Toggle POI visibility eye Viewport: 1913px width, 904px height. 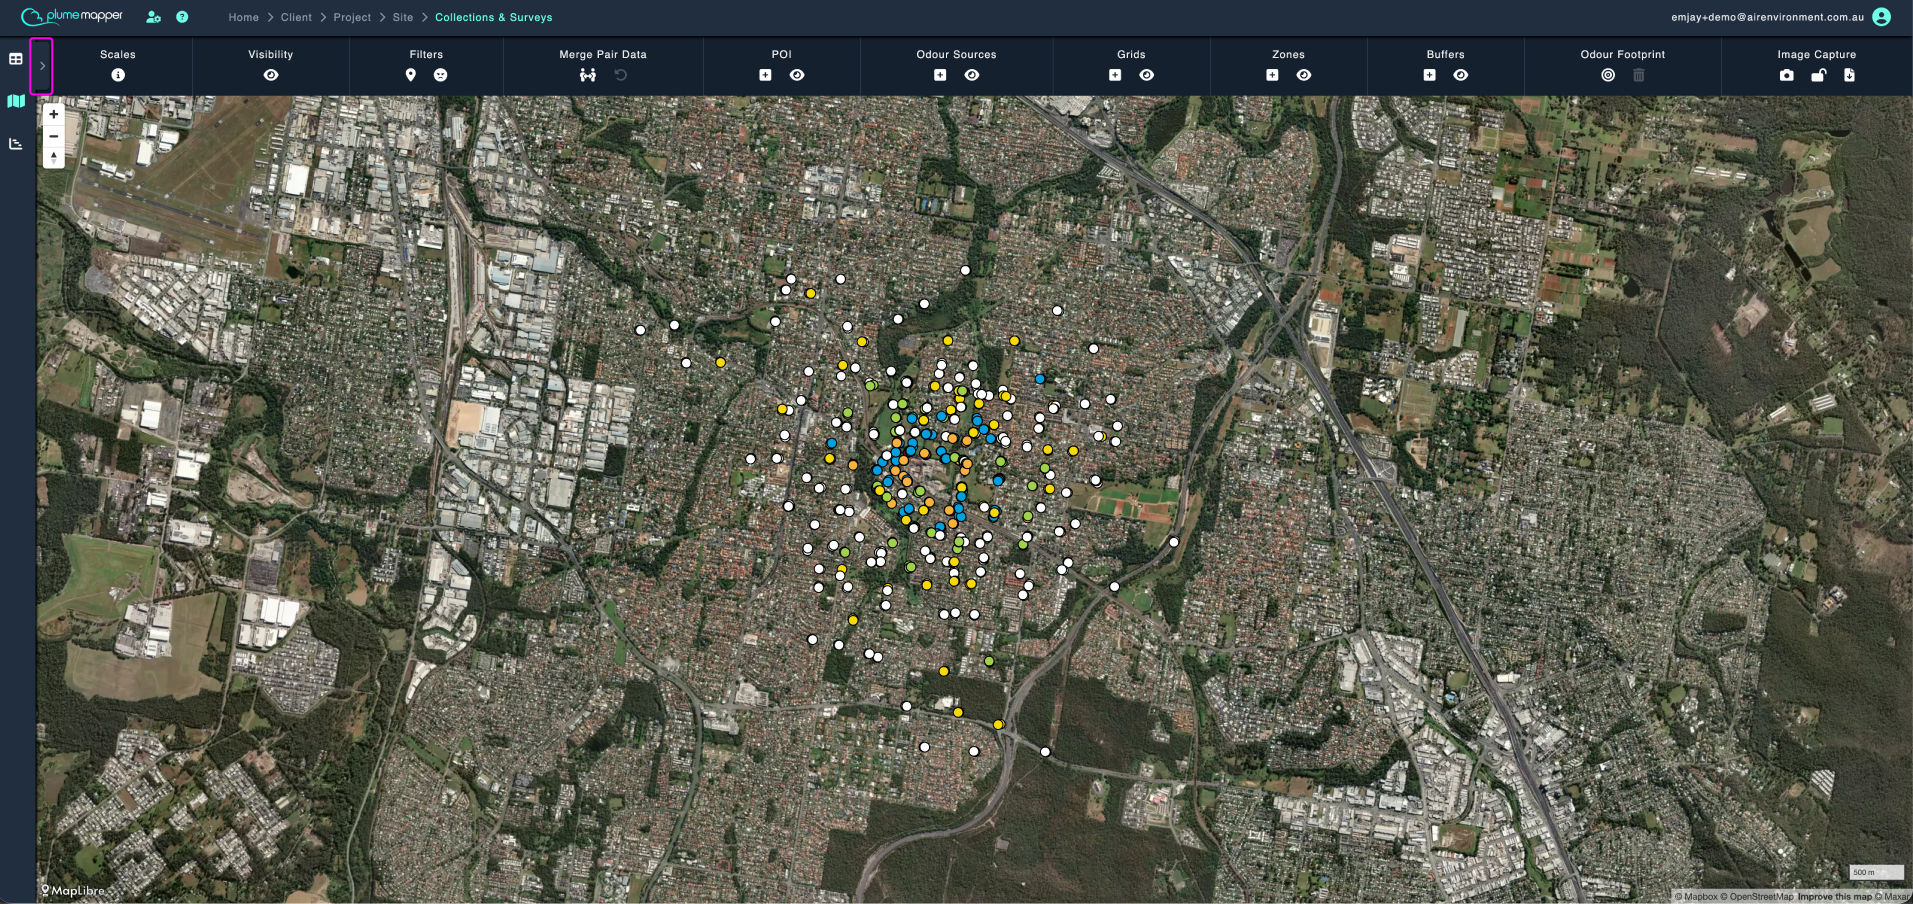(x=797, y=75)
